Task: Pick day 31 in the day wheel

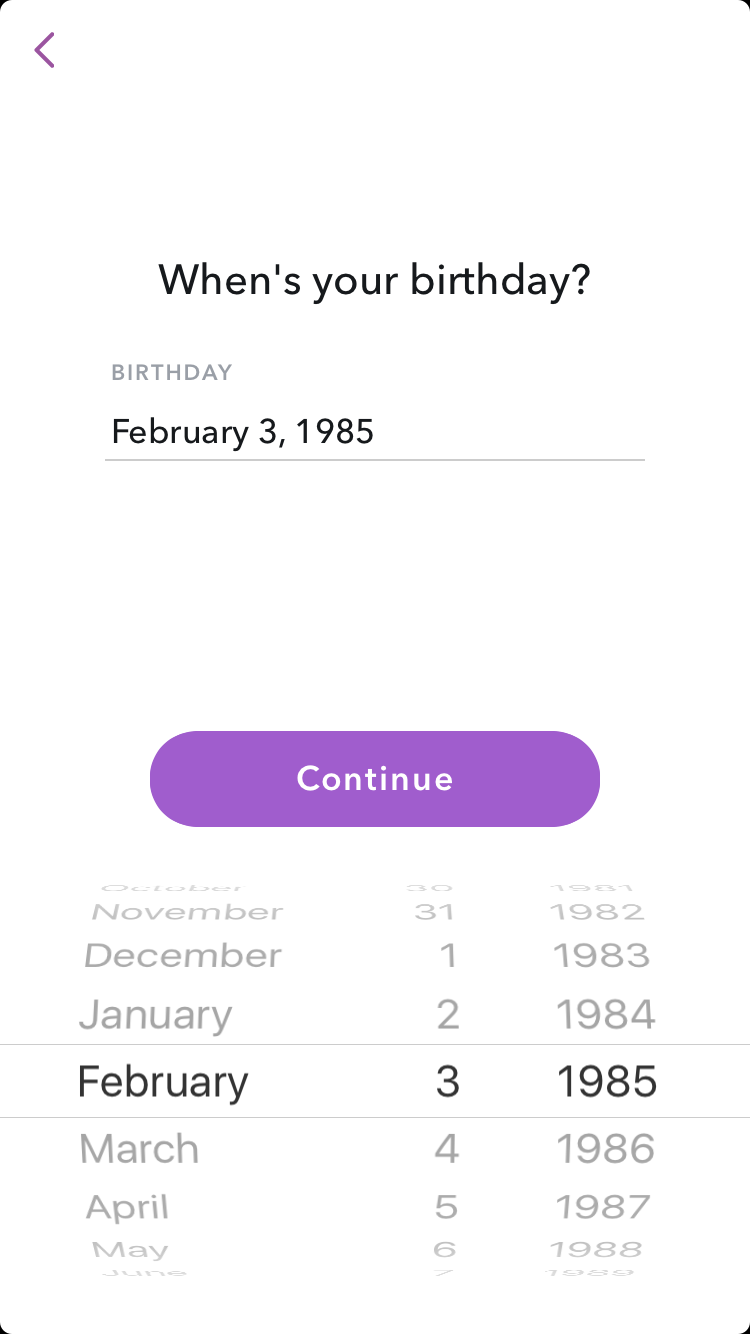Action: point(434,912)
